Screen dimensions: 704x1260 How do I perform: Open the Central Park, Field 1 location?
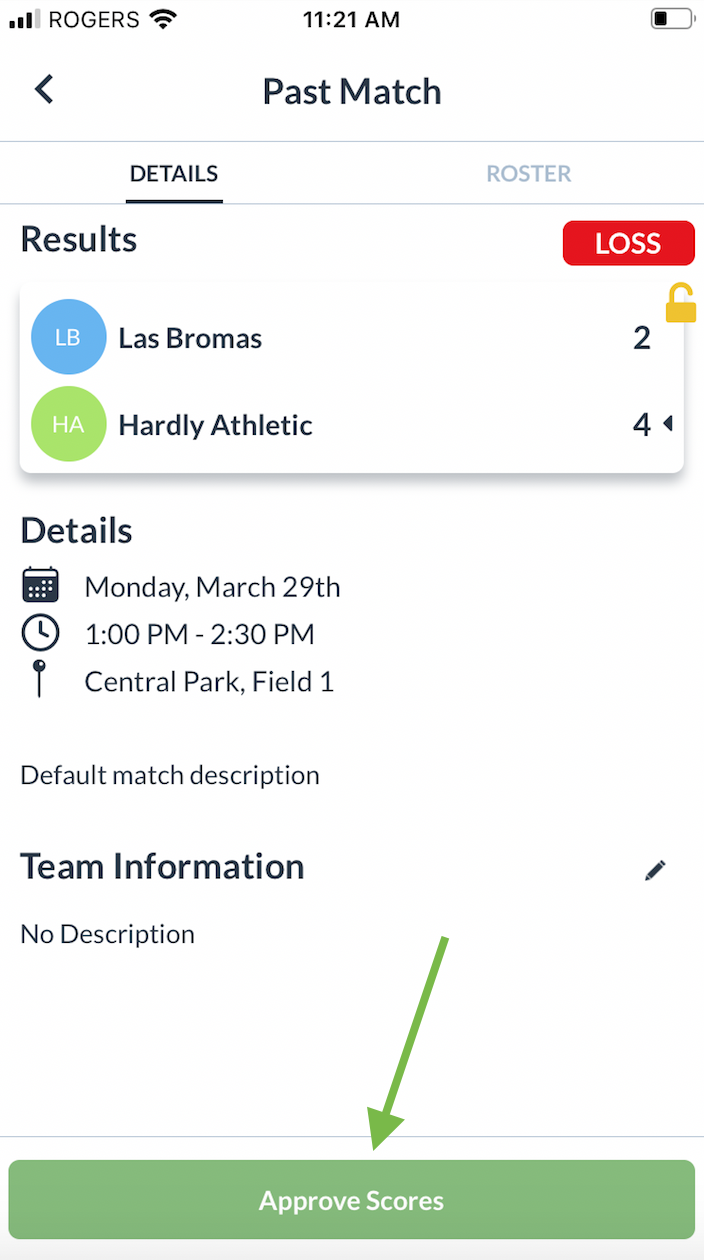[x=209, y=682]
